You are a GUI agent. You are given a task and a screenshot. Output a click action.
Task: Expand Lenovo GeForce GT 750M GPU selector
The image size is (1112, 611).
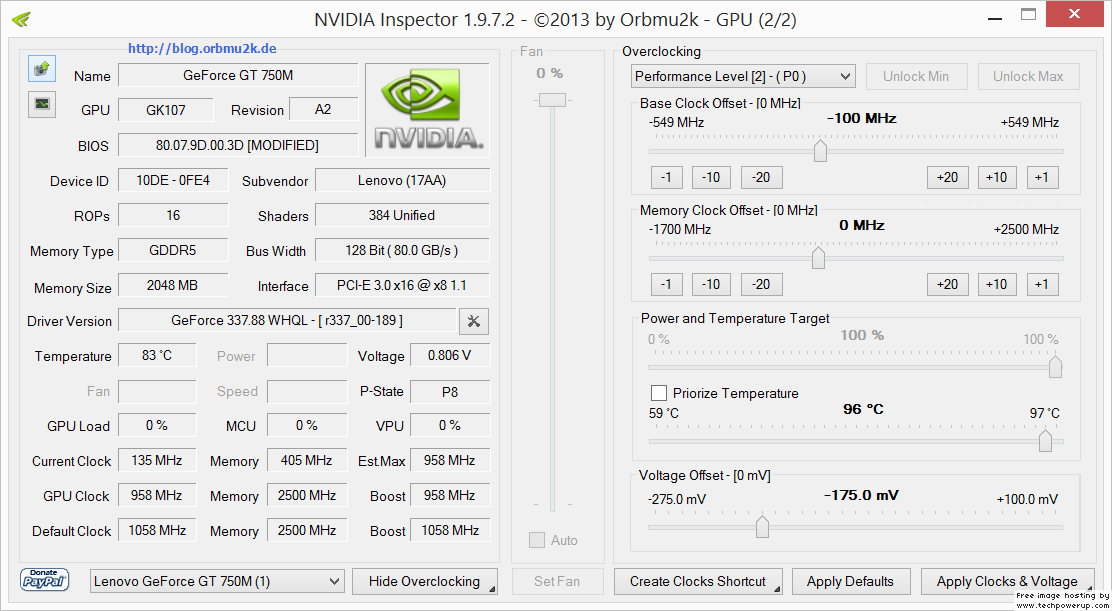(217, 581)
